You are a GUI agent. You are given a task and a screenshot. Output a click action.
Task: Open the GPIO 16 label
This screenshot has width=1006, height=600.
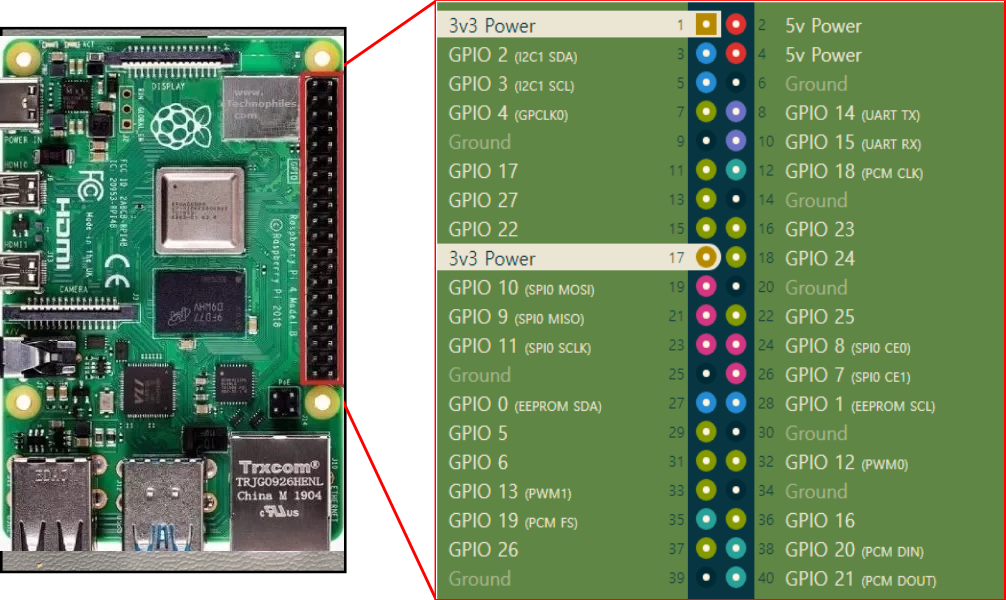point(820,520)
